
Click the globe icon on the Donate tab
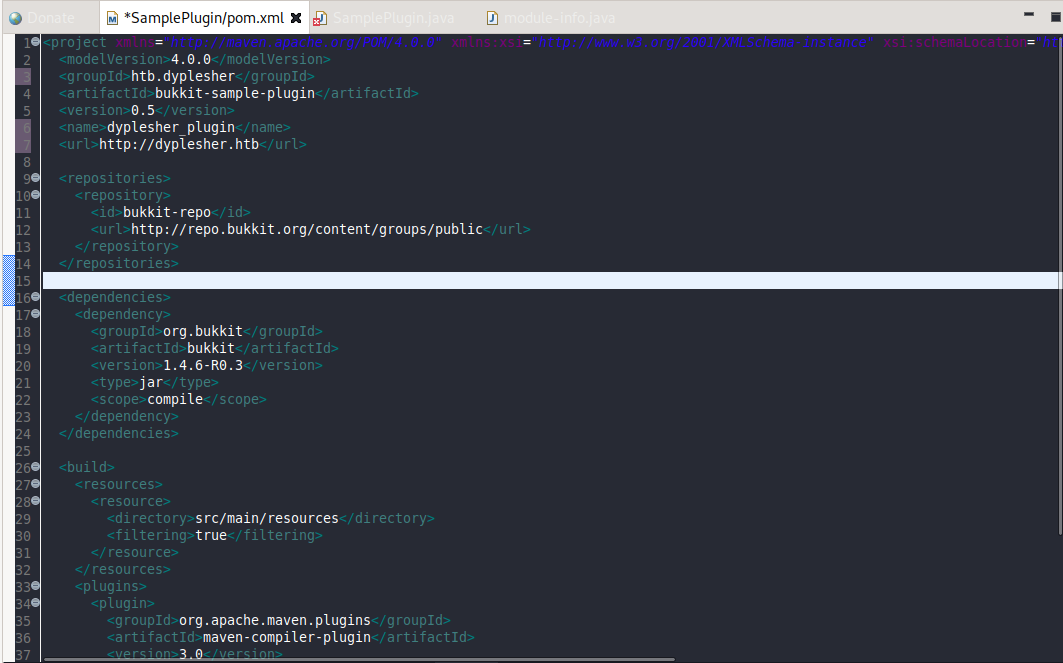pos(15,18)
